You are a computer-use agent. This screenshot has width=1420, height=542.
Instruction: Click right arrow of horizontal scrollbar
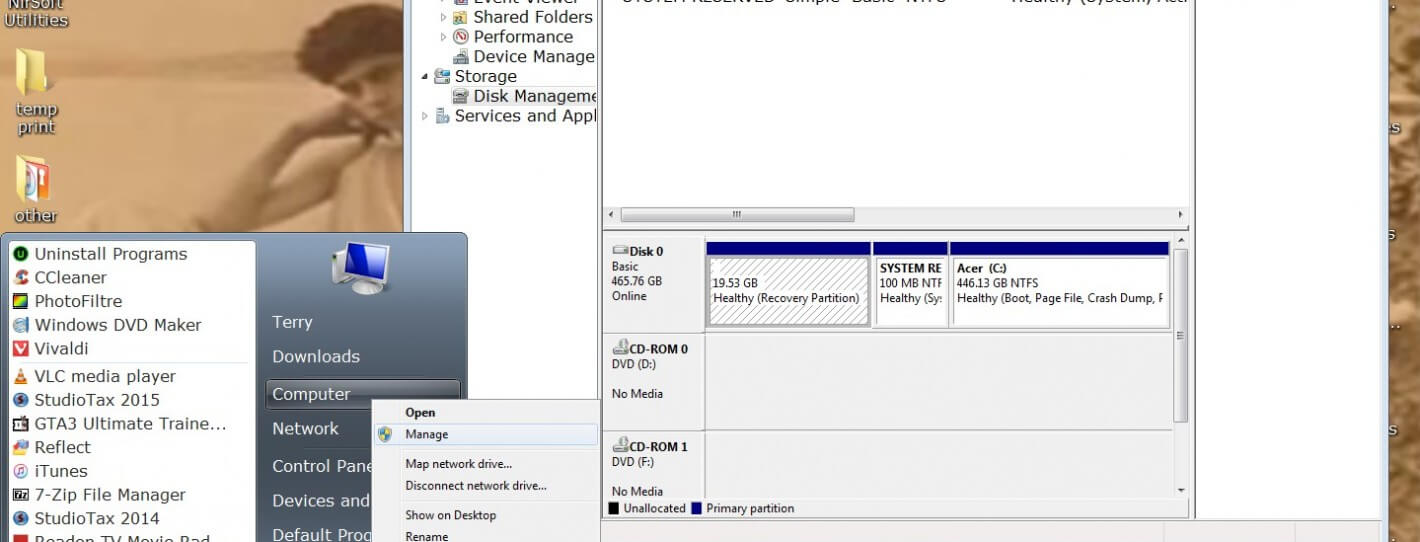pos(1180,215)
